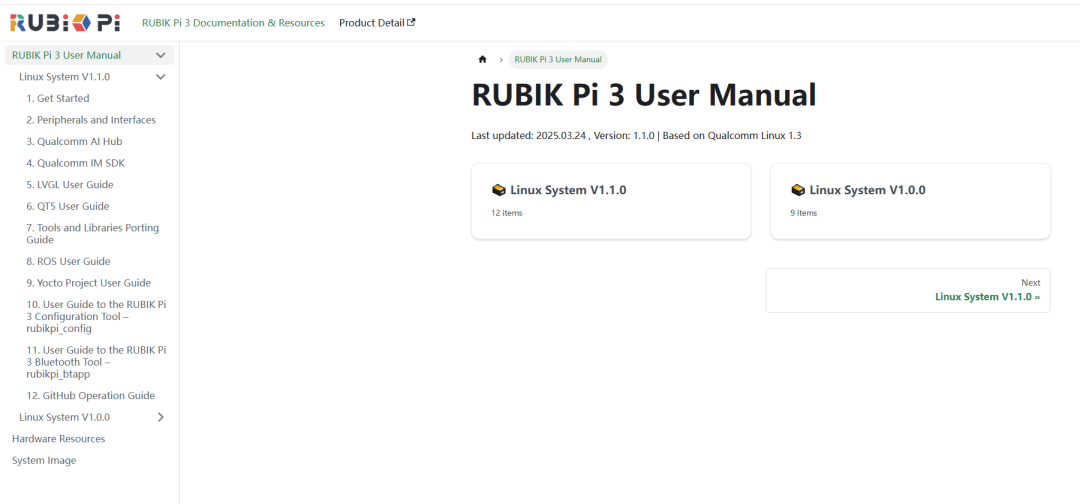This screenshot has height=504, width=1080.
Task: Select Linux System V1.0.0 in sidebar
Action: 65,417
